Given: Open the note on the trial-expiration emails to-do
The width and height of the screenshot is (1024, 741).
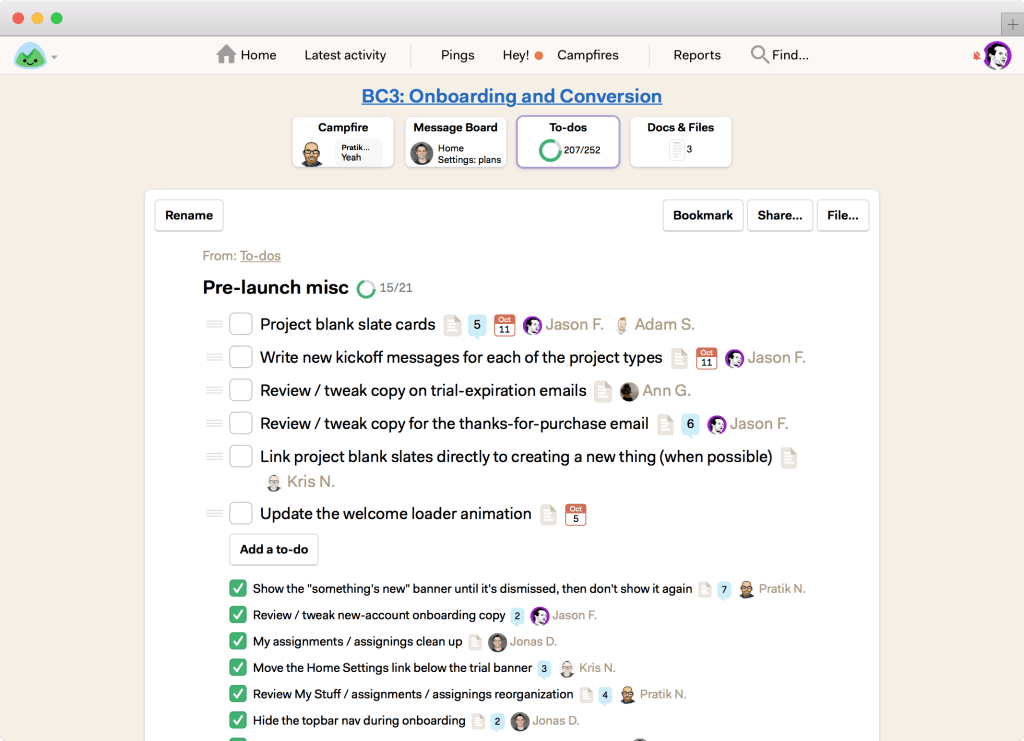Looking at the screenshot, I should [x=602, y=390].
